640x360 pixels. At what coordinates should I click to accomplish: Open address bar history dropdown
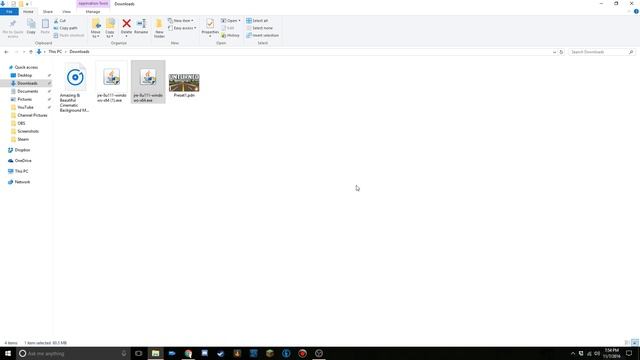click(554, 52)
